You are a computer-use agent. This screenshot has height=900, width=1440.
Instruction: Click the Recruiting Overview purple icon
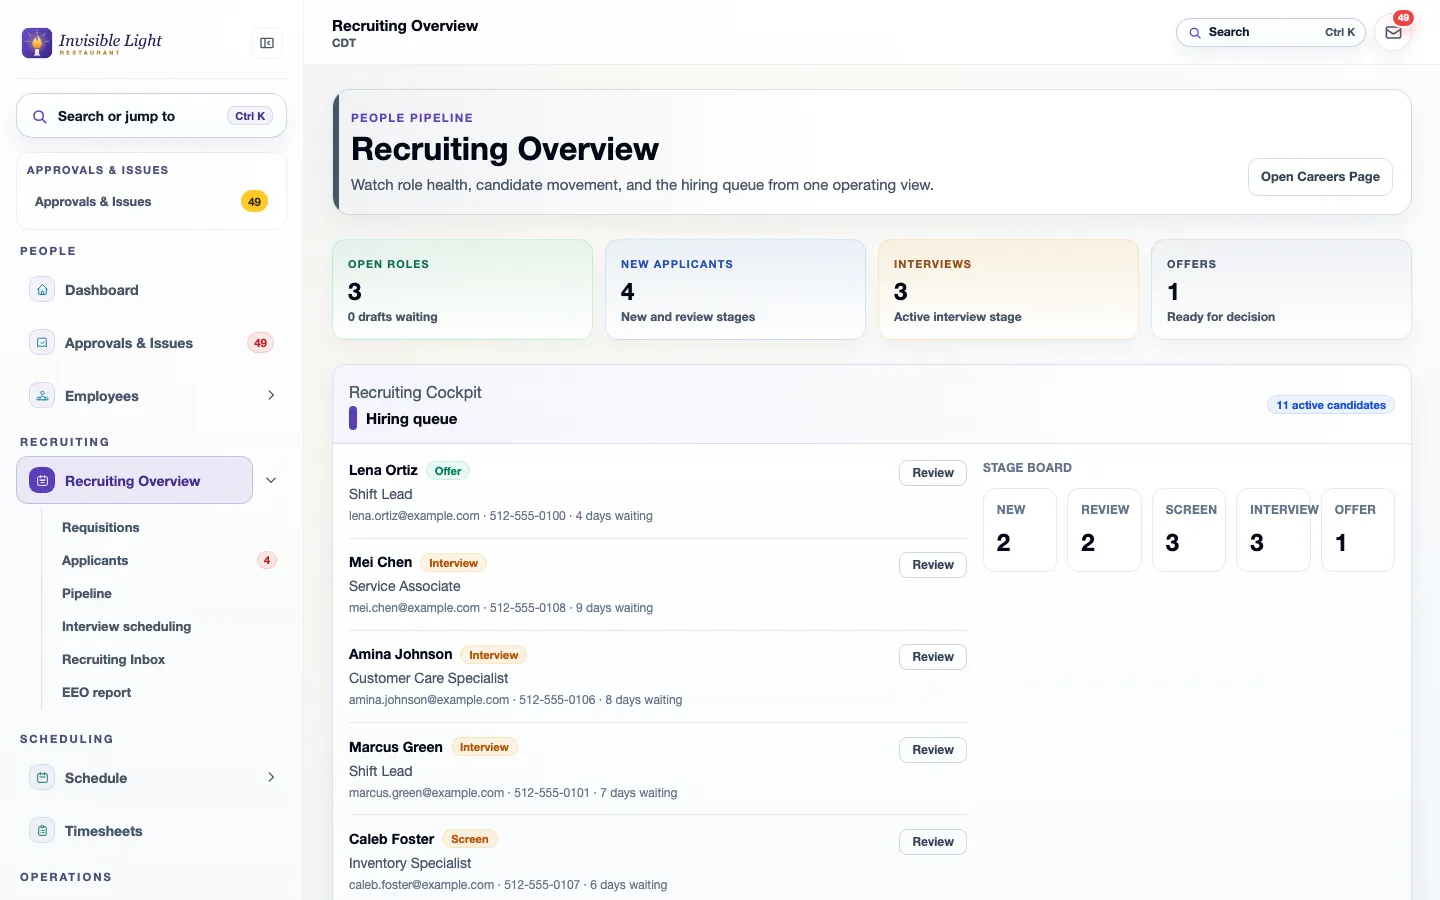42,481
